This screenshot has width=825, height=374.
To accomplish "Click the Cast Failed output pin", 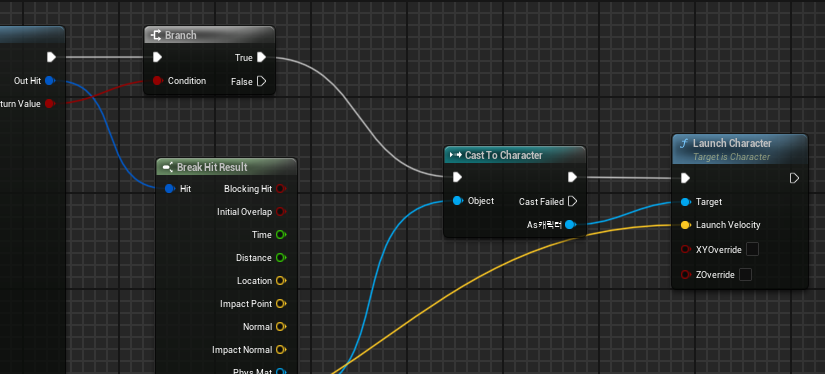I will 573,201.
